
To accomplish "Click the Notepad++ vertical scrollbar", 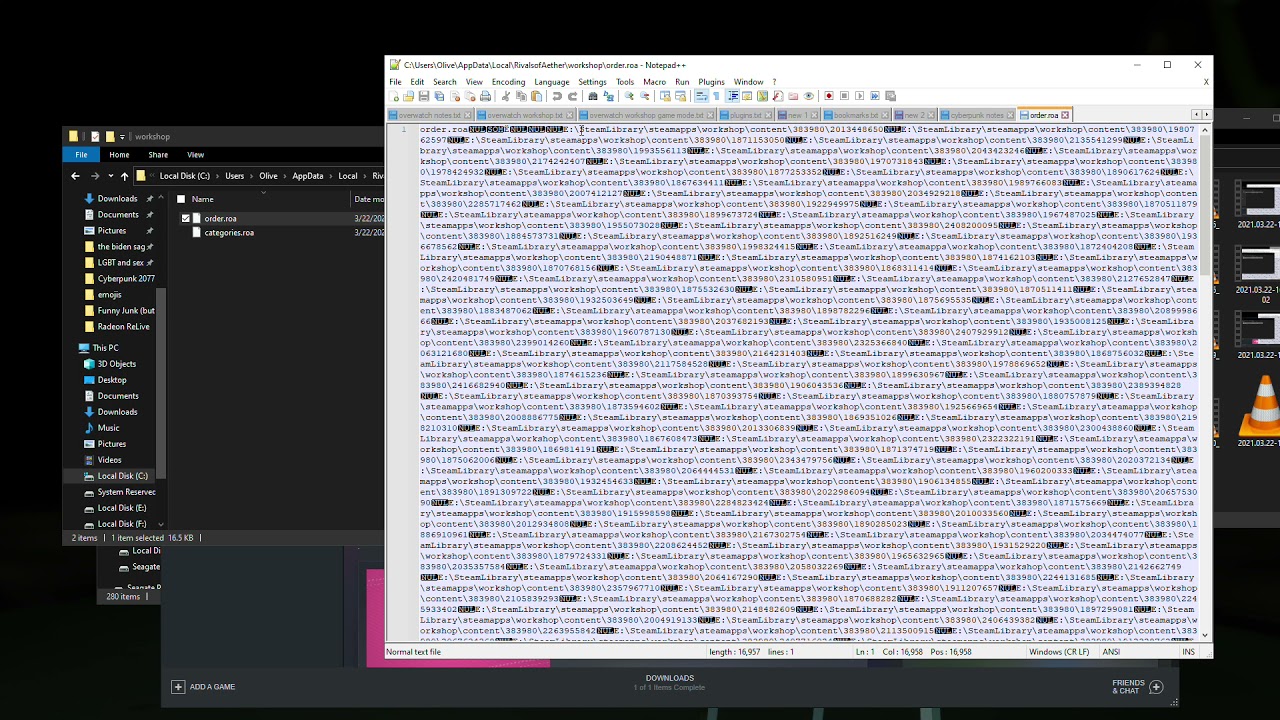I will pos(1205,380).
